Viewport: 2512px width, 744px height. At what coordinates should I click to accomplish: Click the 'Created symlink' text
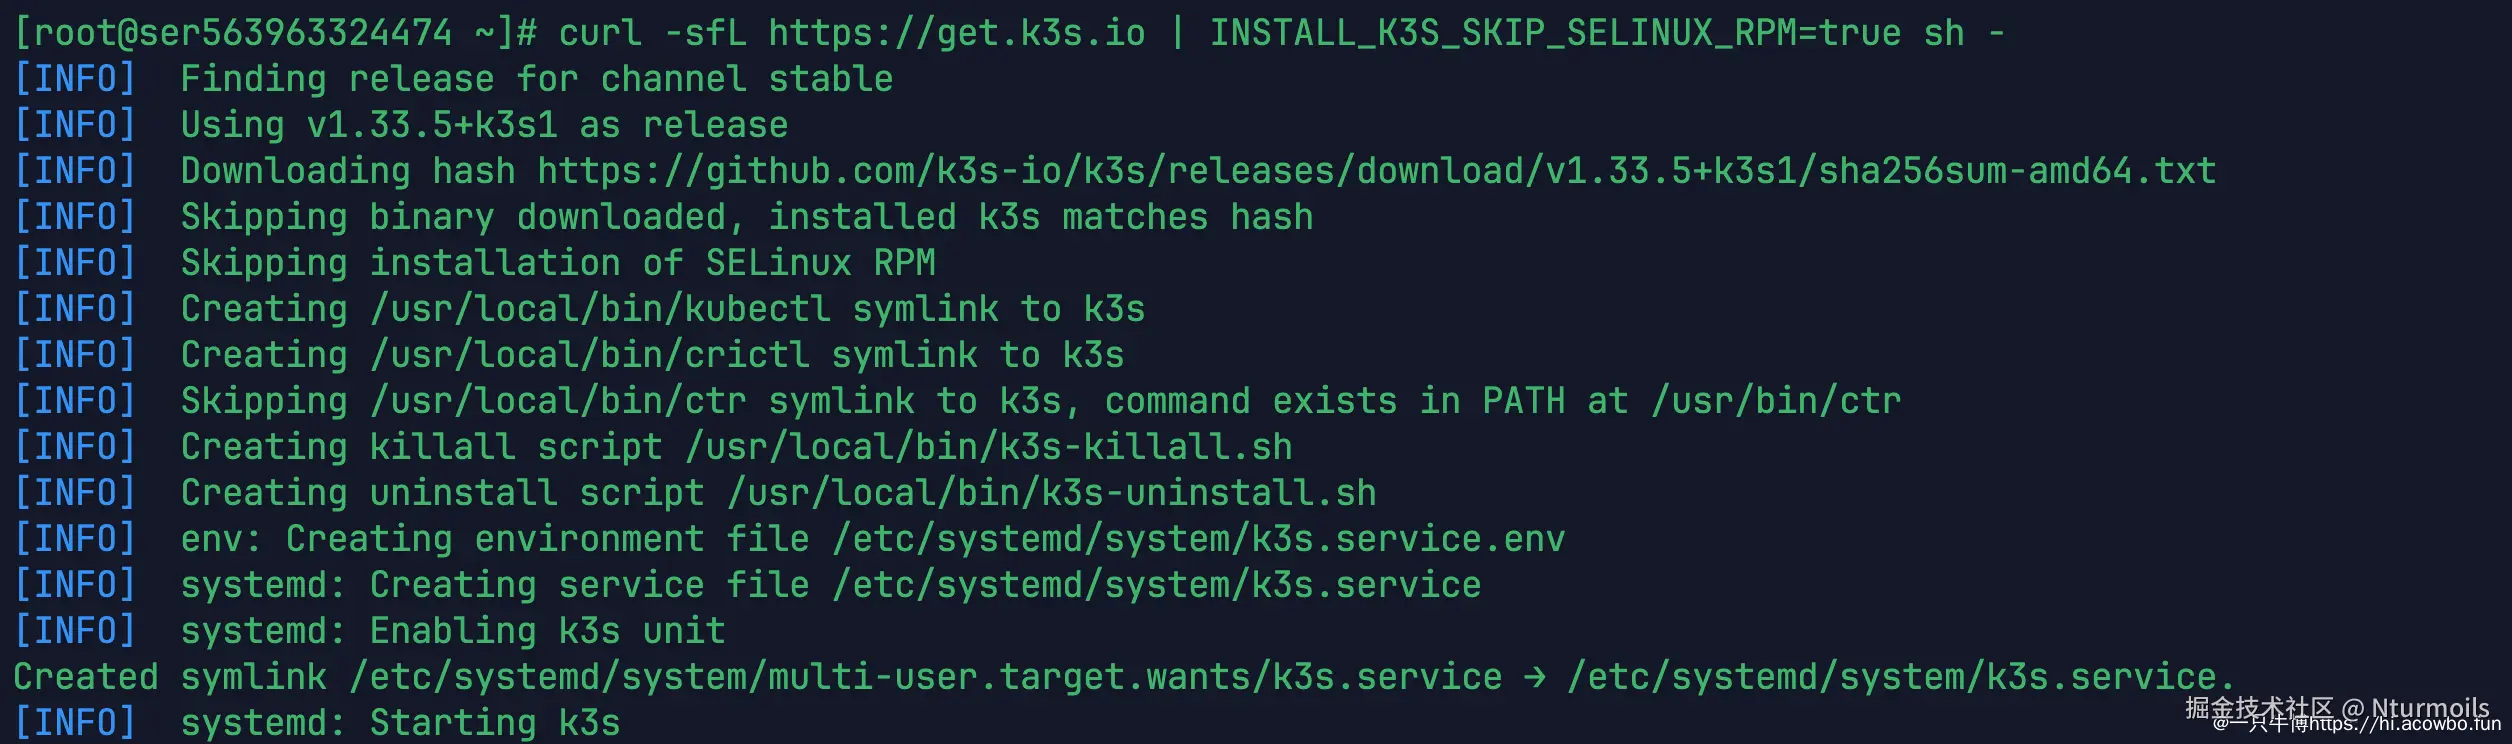[170, 677]
